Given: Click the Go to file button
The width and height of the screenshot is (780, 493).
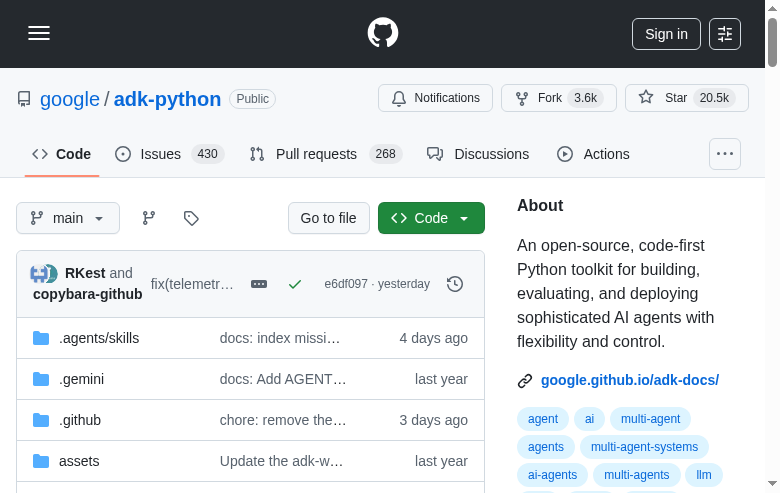Looking at the screenshot, I should click(329, 218).
